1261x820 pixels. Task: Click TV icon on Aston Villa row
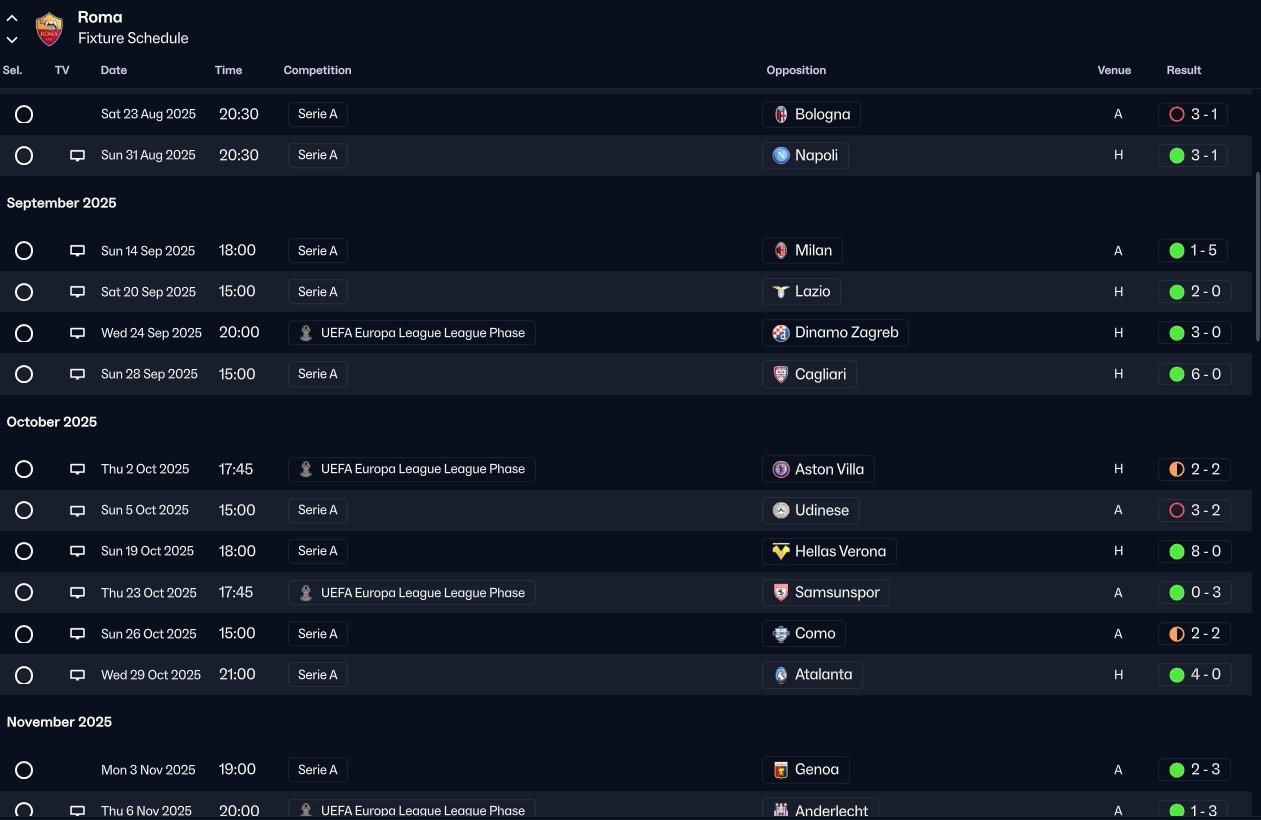[77, 470]
